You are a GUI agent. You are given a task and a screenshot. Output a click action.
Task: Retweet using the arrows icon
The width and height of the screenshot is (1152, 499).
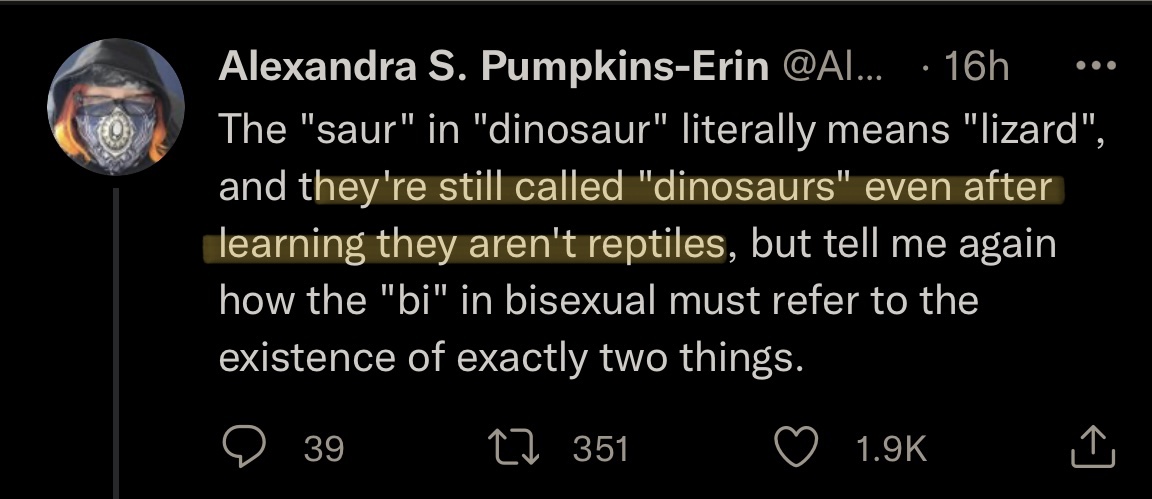pyautogui.click(x=516, y=448)
